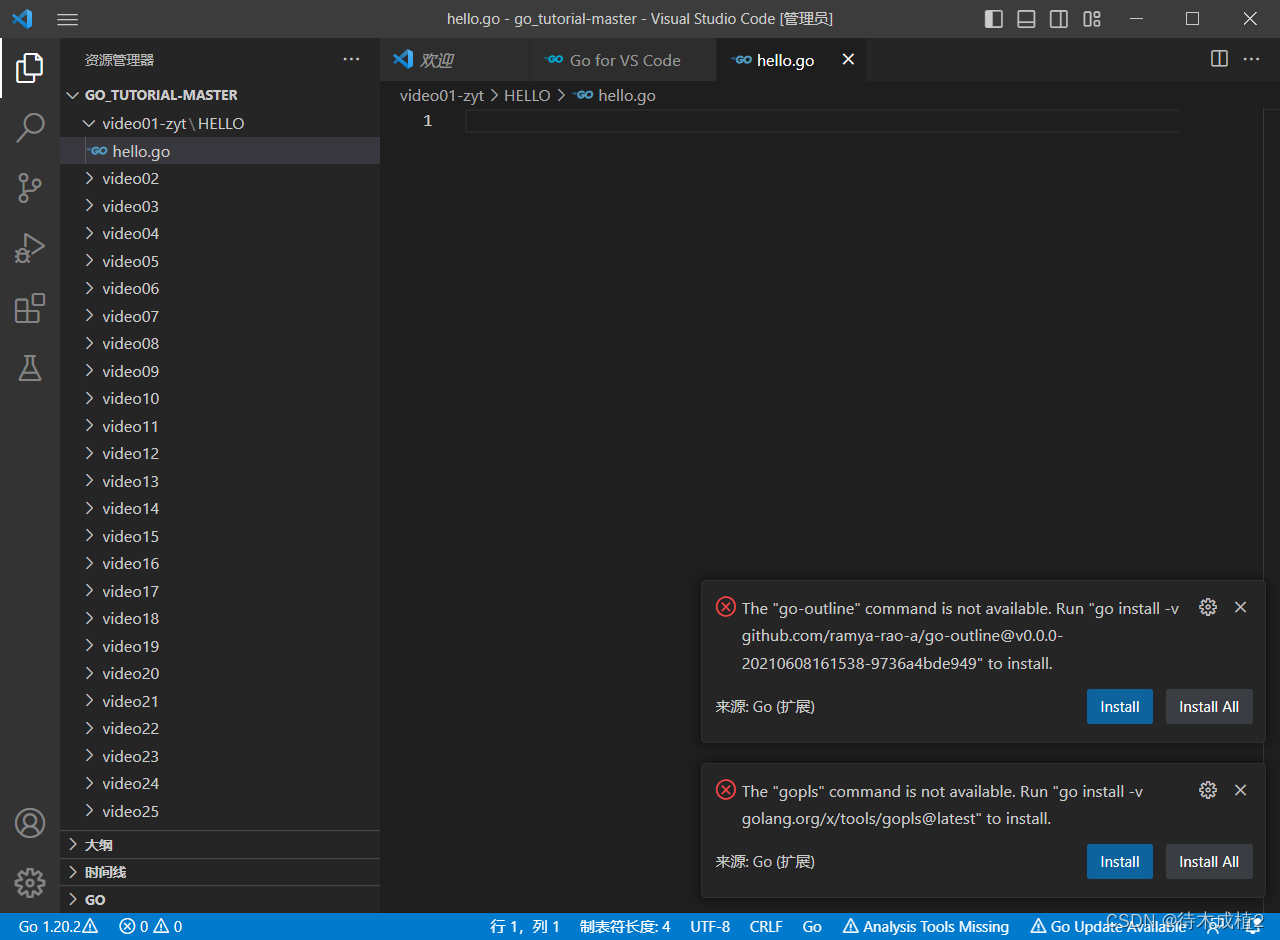The width and height of the screenshot is (1280, 940).
Task: Expand the video25 folder
Action: pos(220,811)
